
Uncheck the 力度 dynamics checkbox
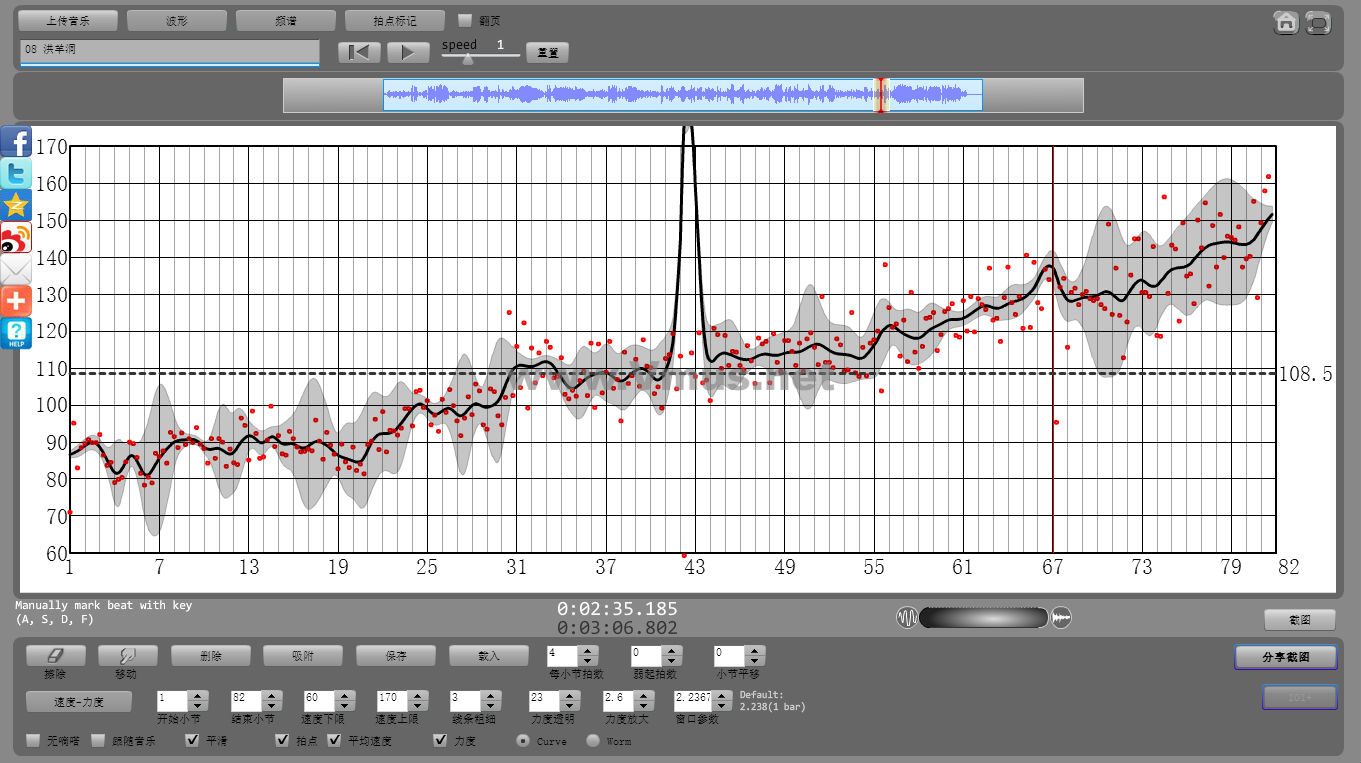pyautogui.click(x=440, y=740)
